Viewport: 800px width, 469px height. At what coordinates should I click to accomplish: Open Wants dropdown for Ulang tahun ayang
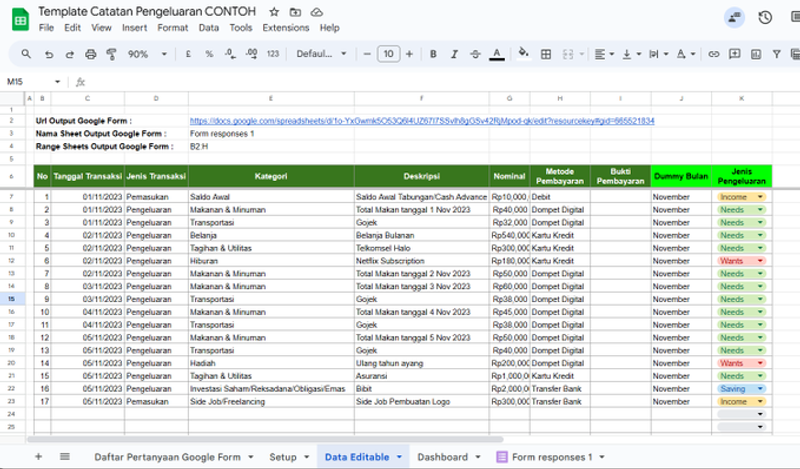point(760,363)
